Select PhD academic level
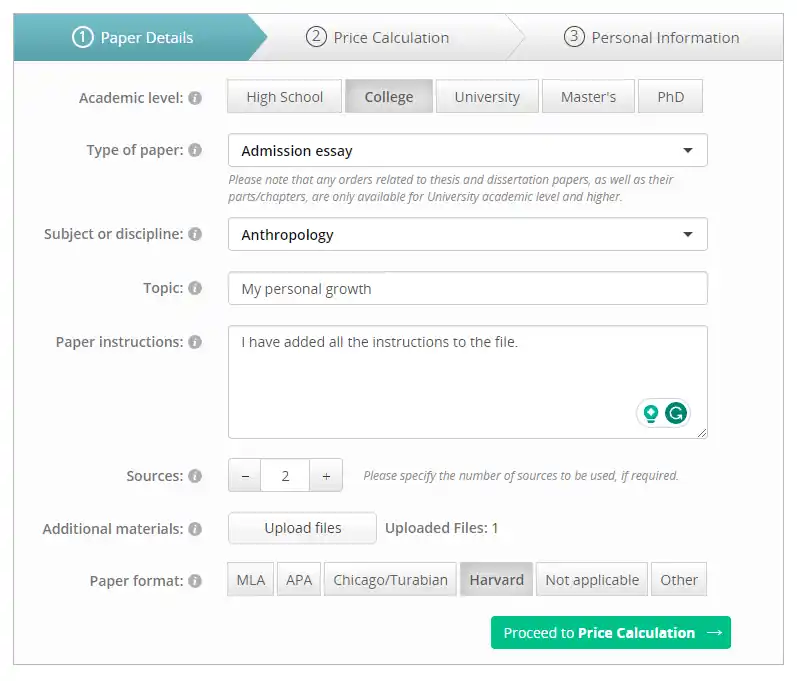The image size is (797, 681). point(670,97)
